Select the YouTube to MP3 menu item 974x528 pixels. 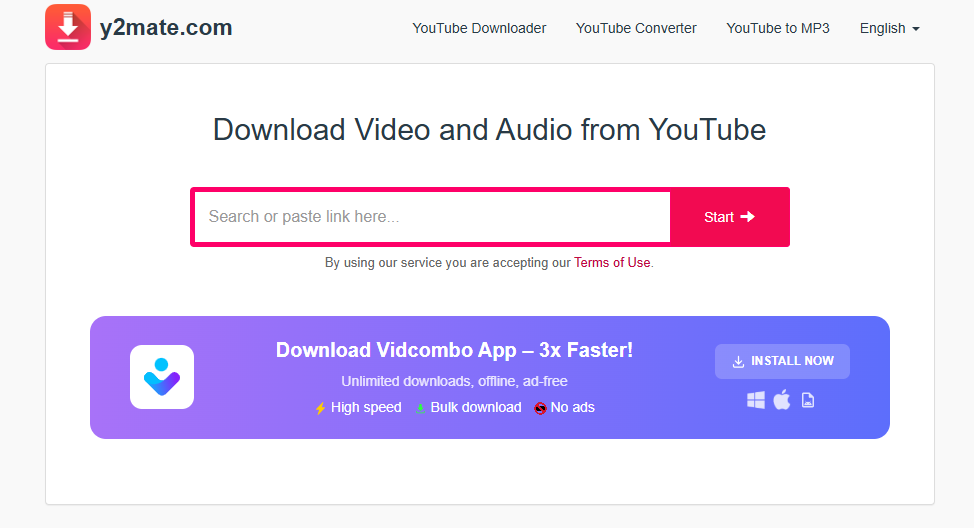coord(778,29)
